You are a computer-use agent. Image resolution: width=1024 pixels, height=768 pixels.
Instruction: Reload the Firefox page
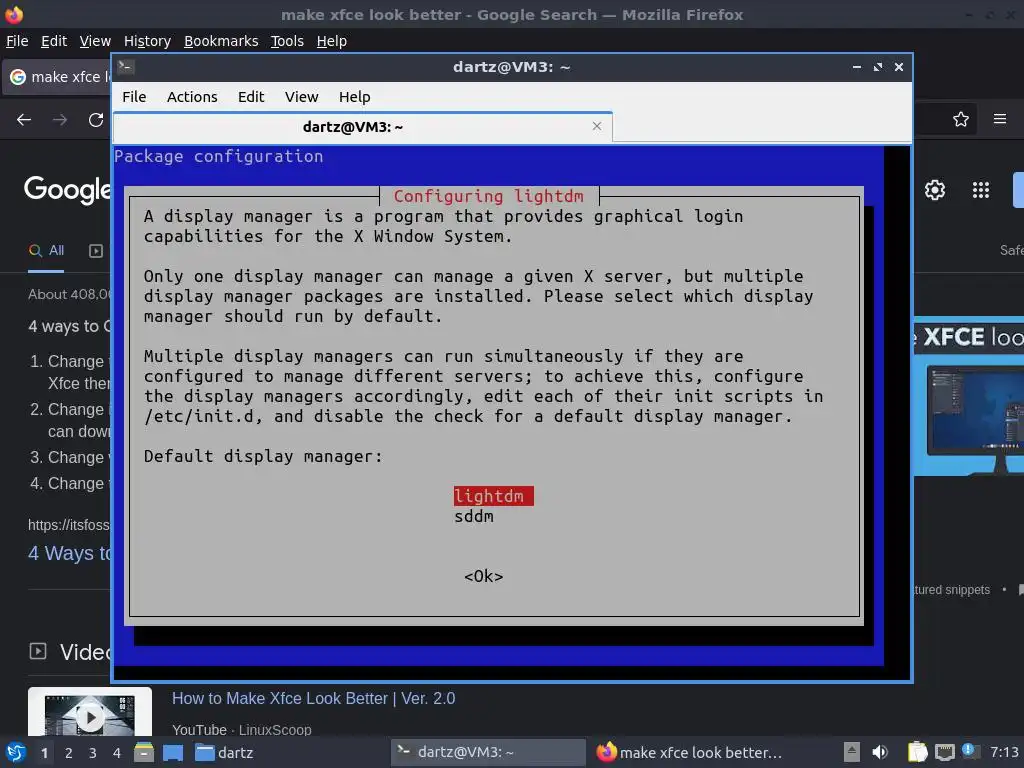[x=96, y=120]
